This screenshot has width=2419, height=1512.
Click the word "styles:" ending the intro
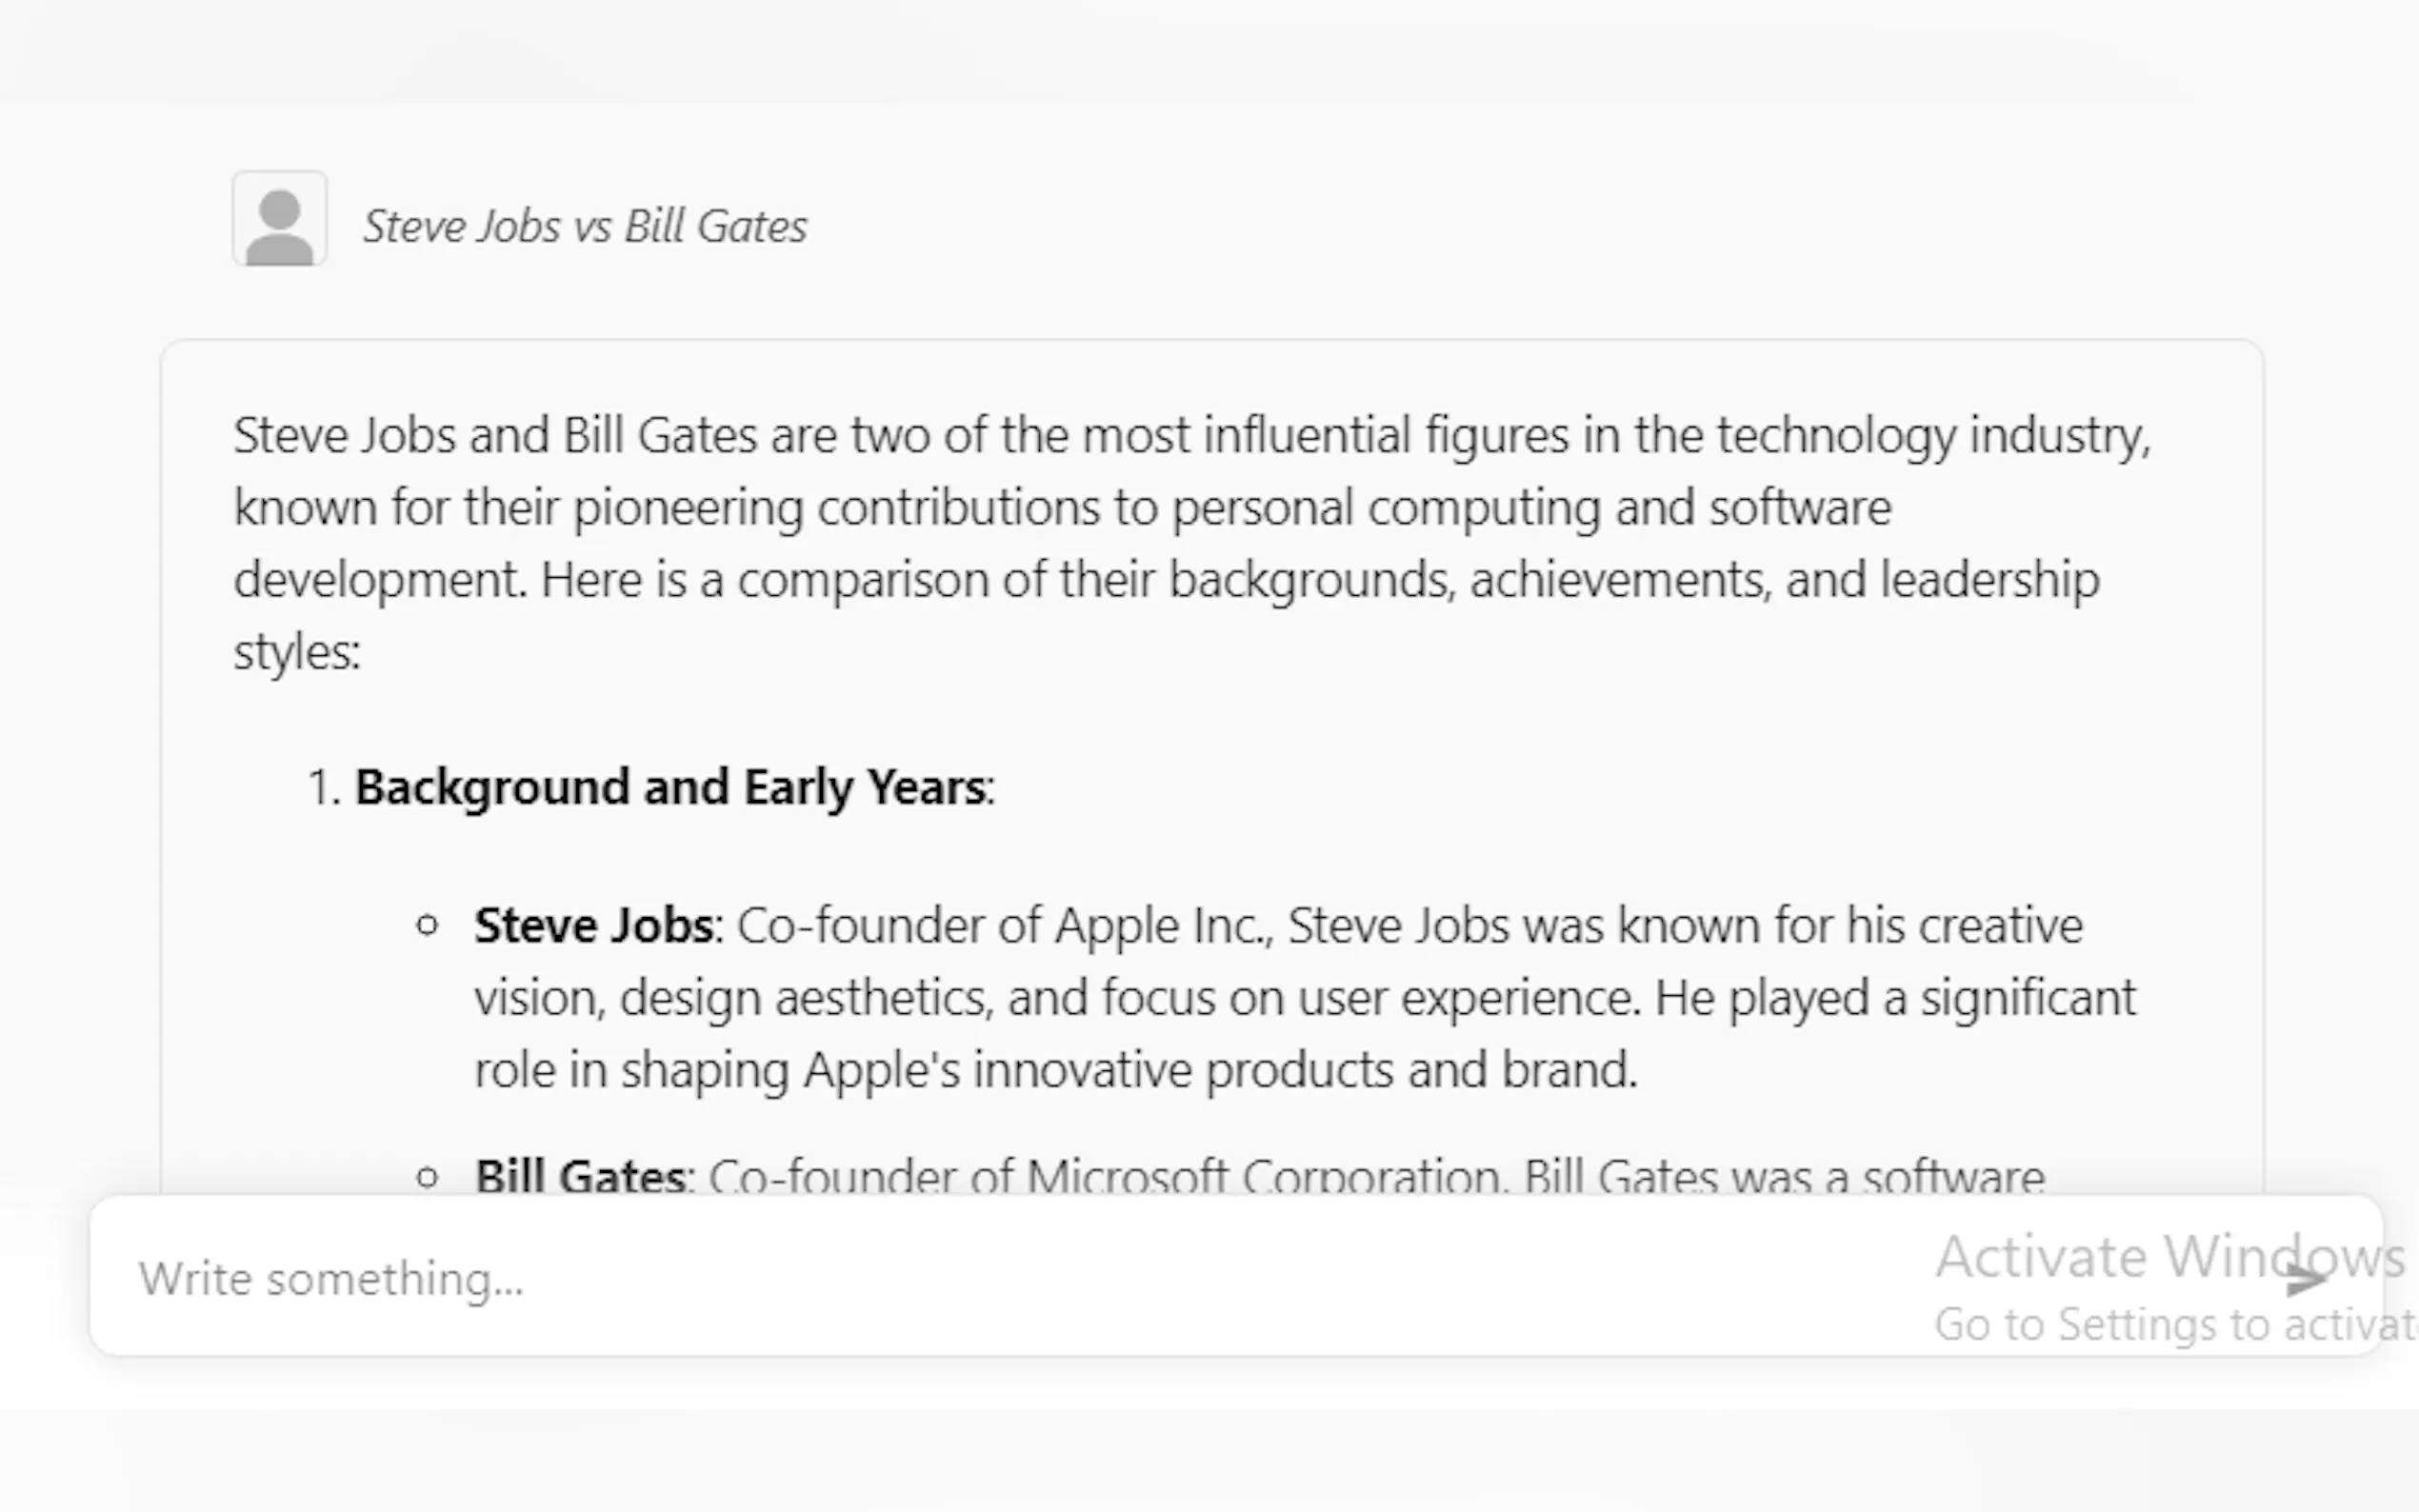coord(297,653)
